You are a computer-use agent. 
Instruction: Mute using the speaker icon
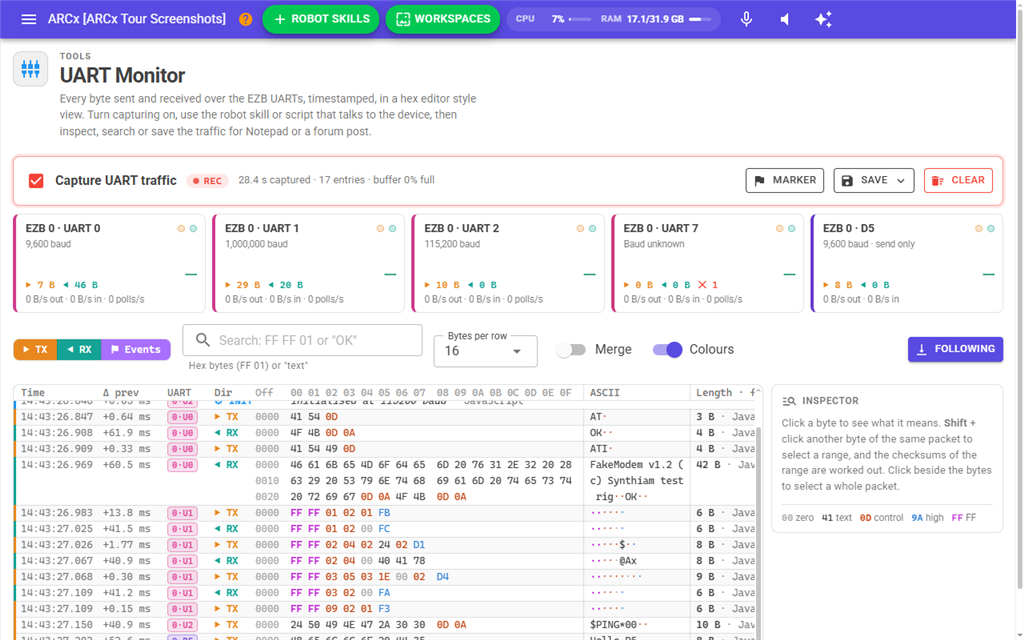pyautogui.click(x=785, y=19)
